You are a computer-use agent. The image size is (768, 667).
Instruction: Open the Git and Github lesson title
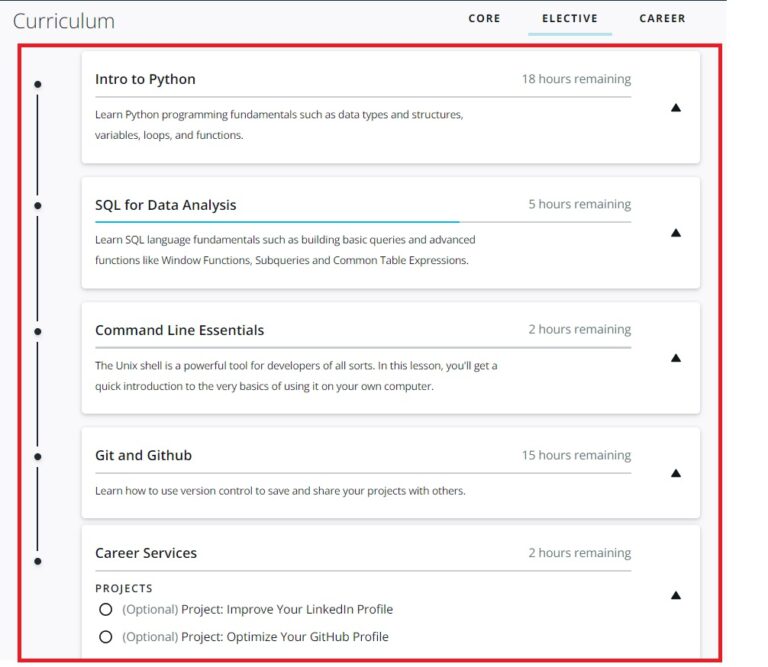tap(143, 455)
